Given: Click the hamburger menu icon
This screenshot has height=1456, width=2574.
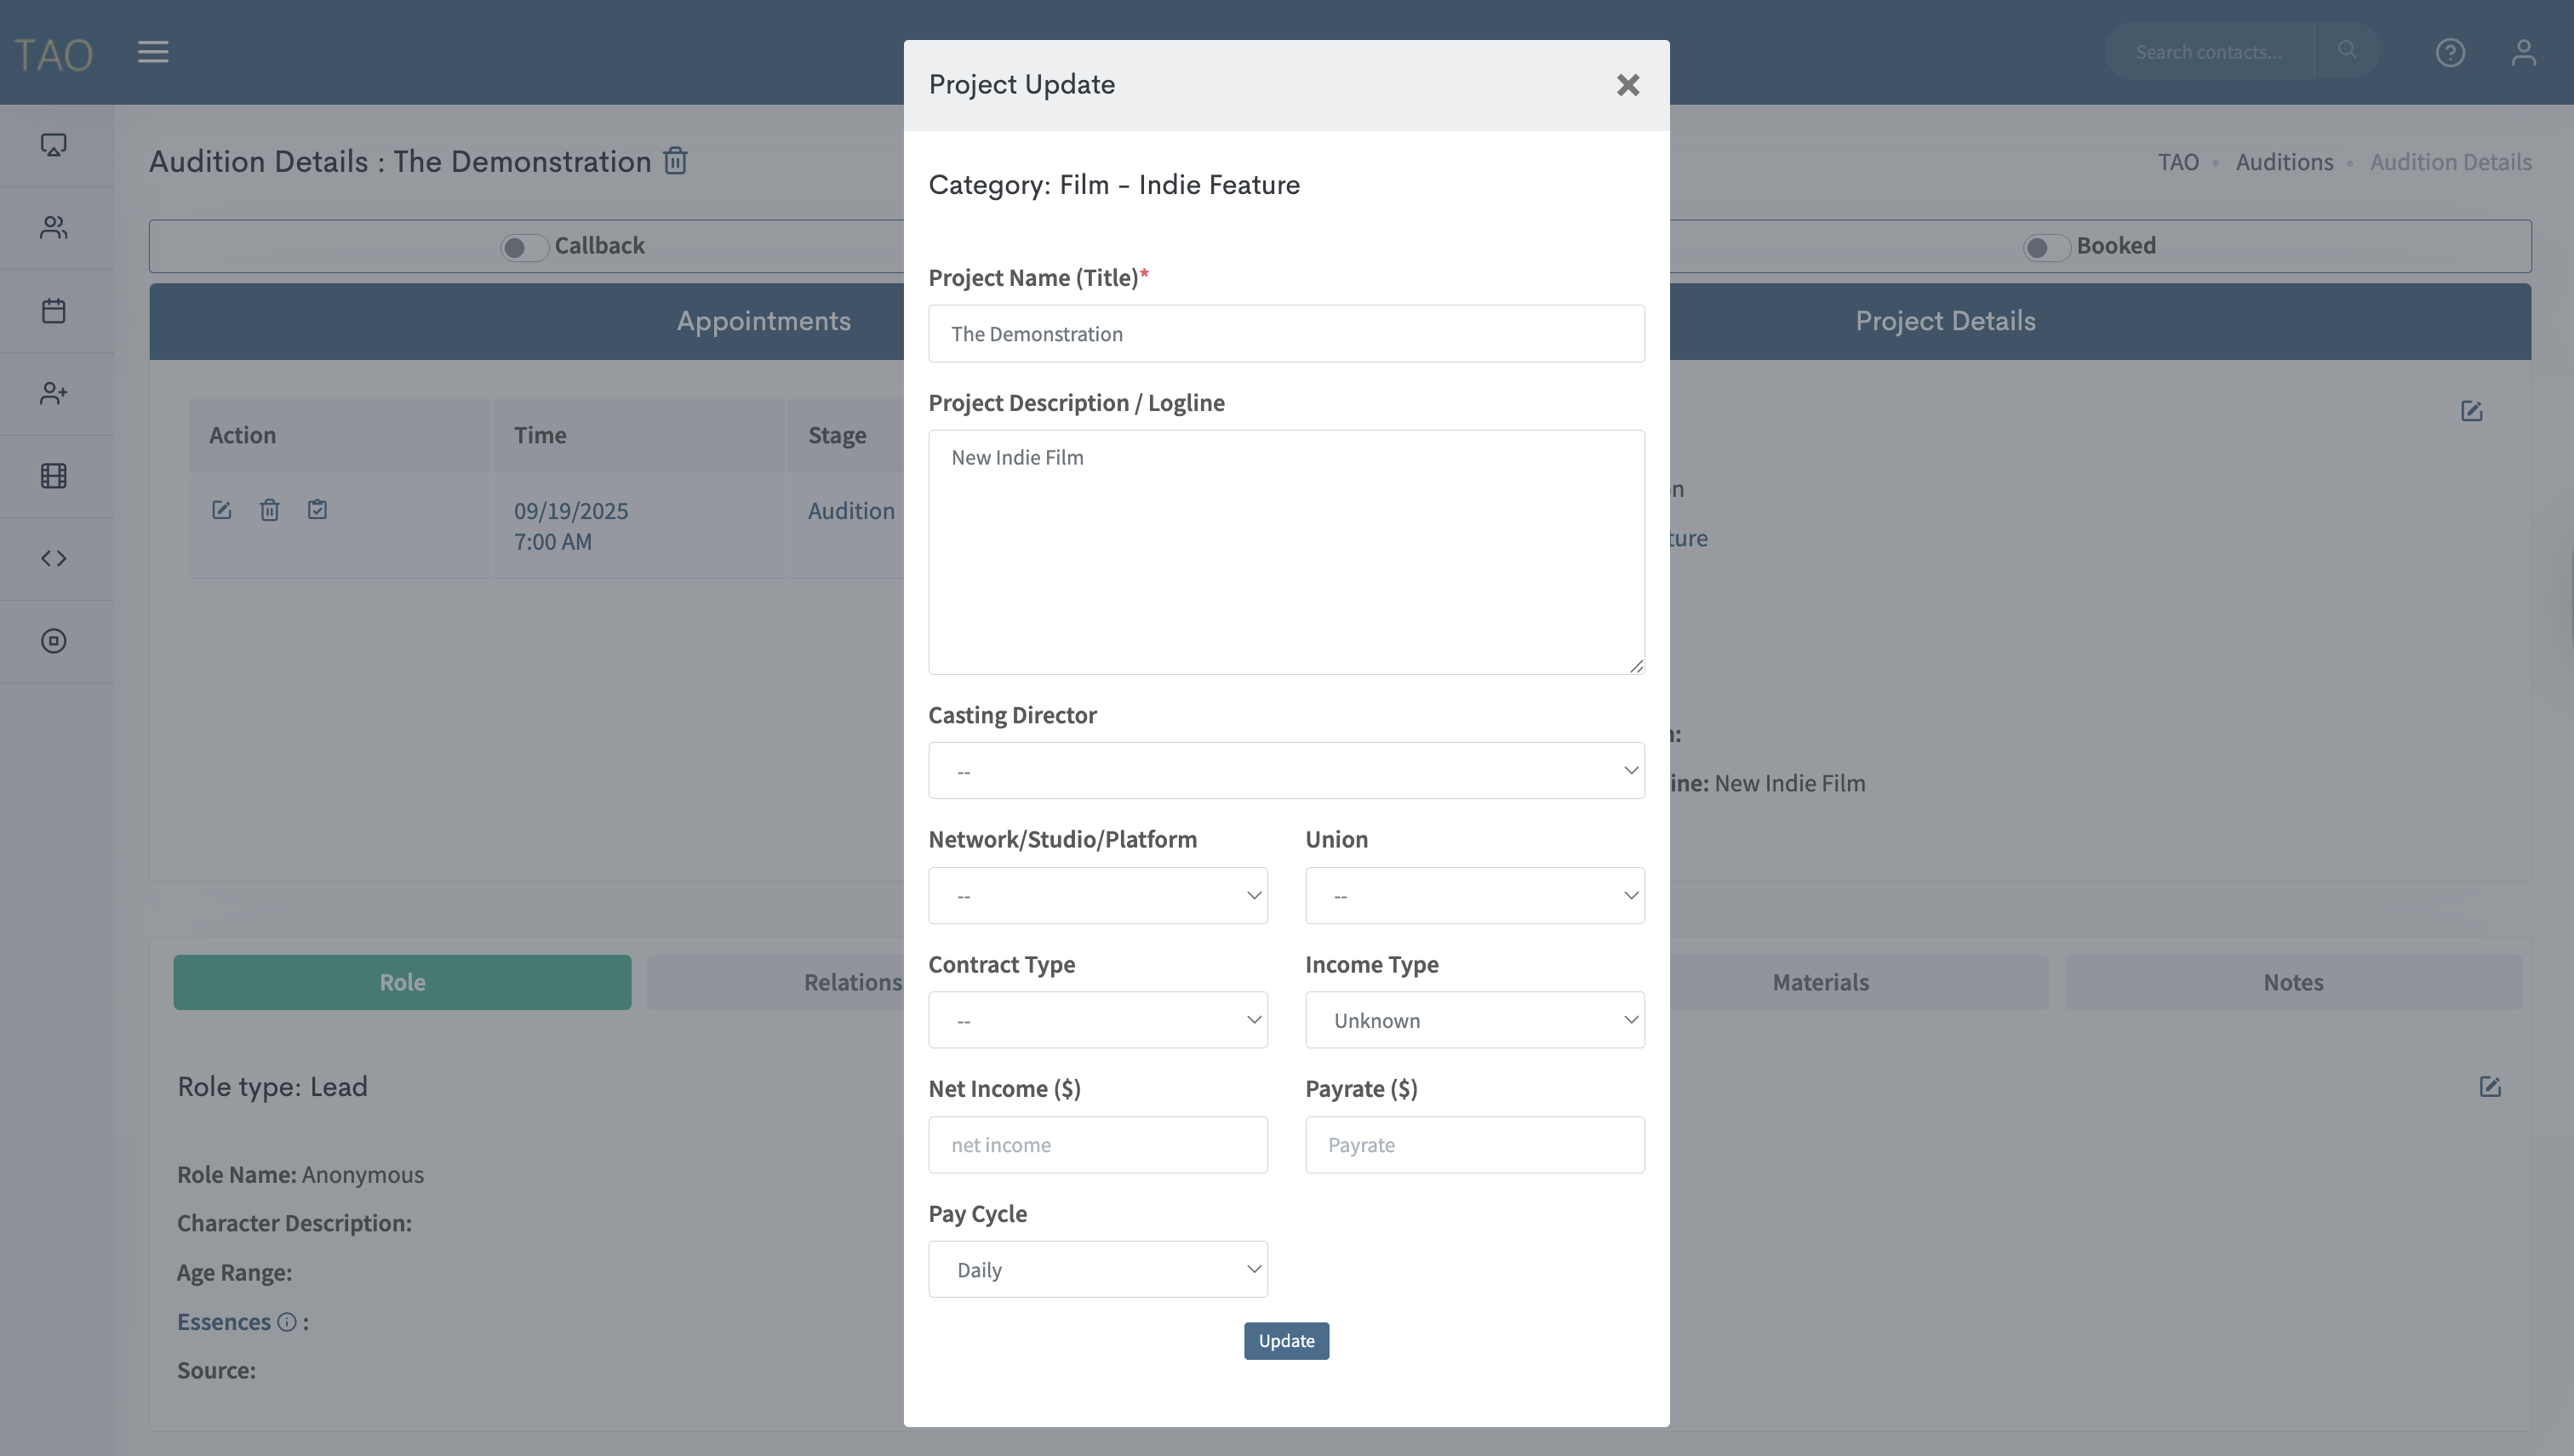Looking at the screenshot, I should [153, 52].
